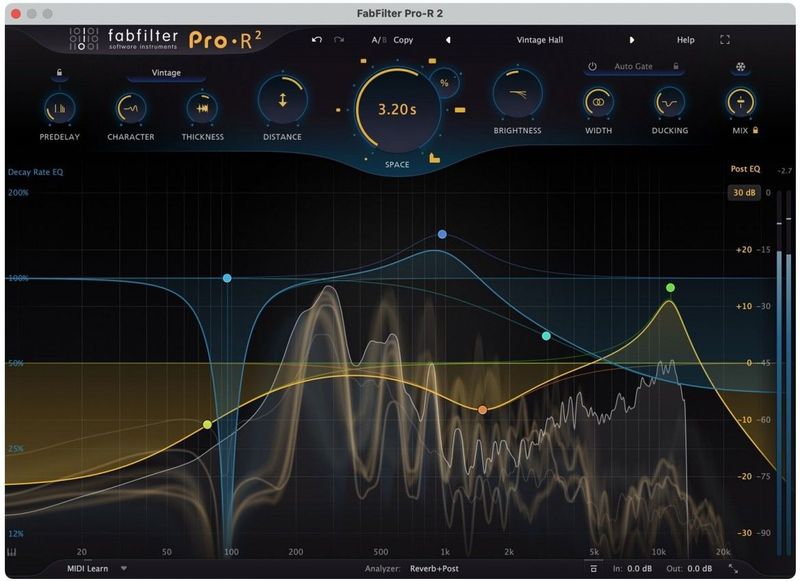The width and height of the screenshot is (800, 581).
Task: Click the Distance knob
Action: [x=282, y=100]
